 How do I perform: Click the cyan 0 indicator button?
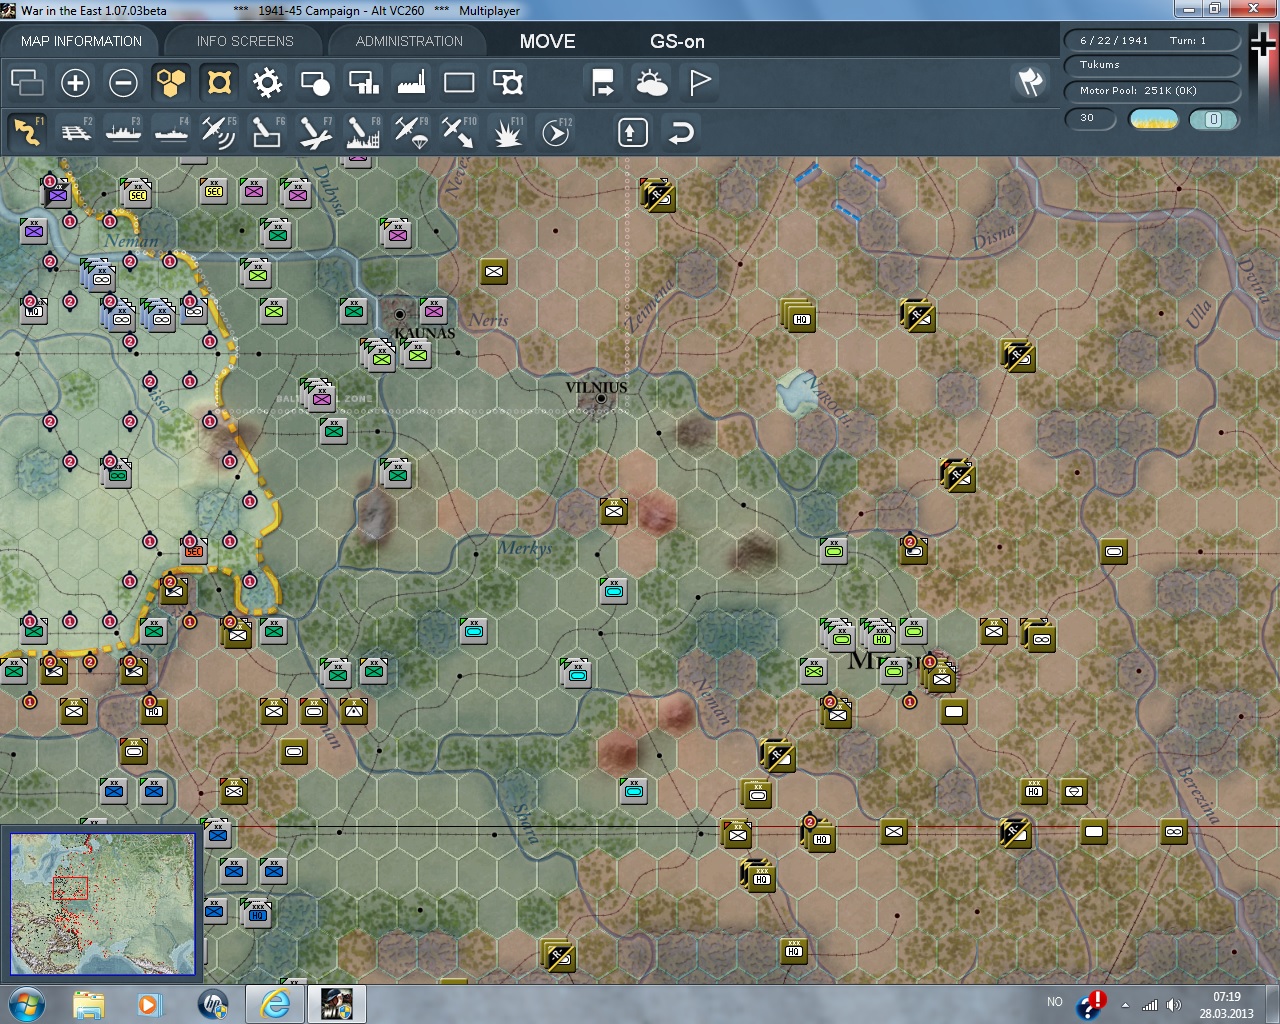click(1213, 119)
